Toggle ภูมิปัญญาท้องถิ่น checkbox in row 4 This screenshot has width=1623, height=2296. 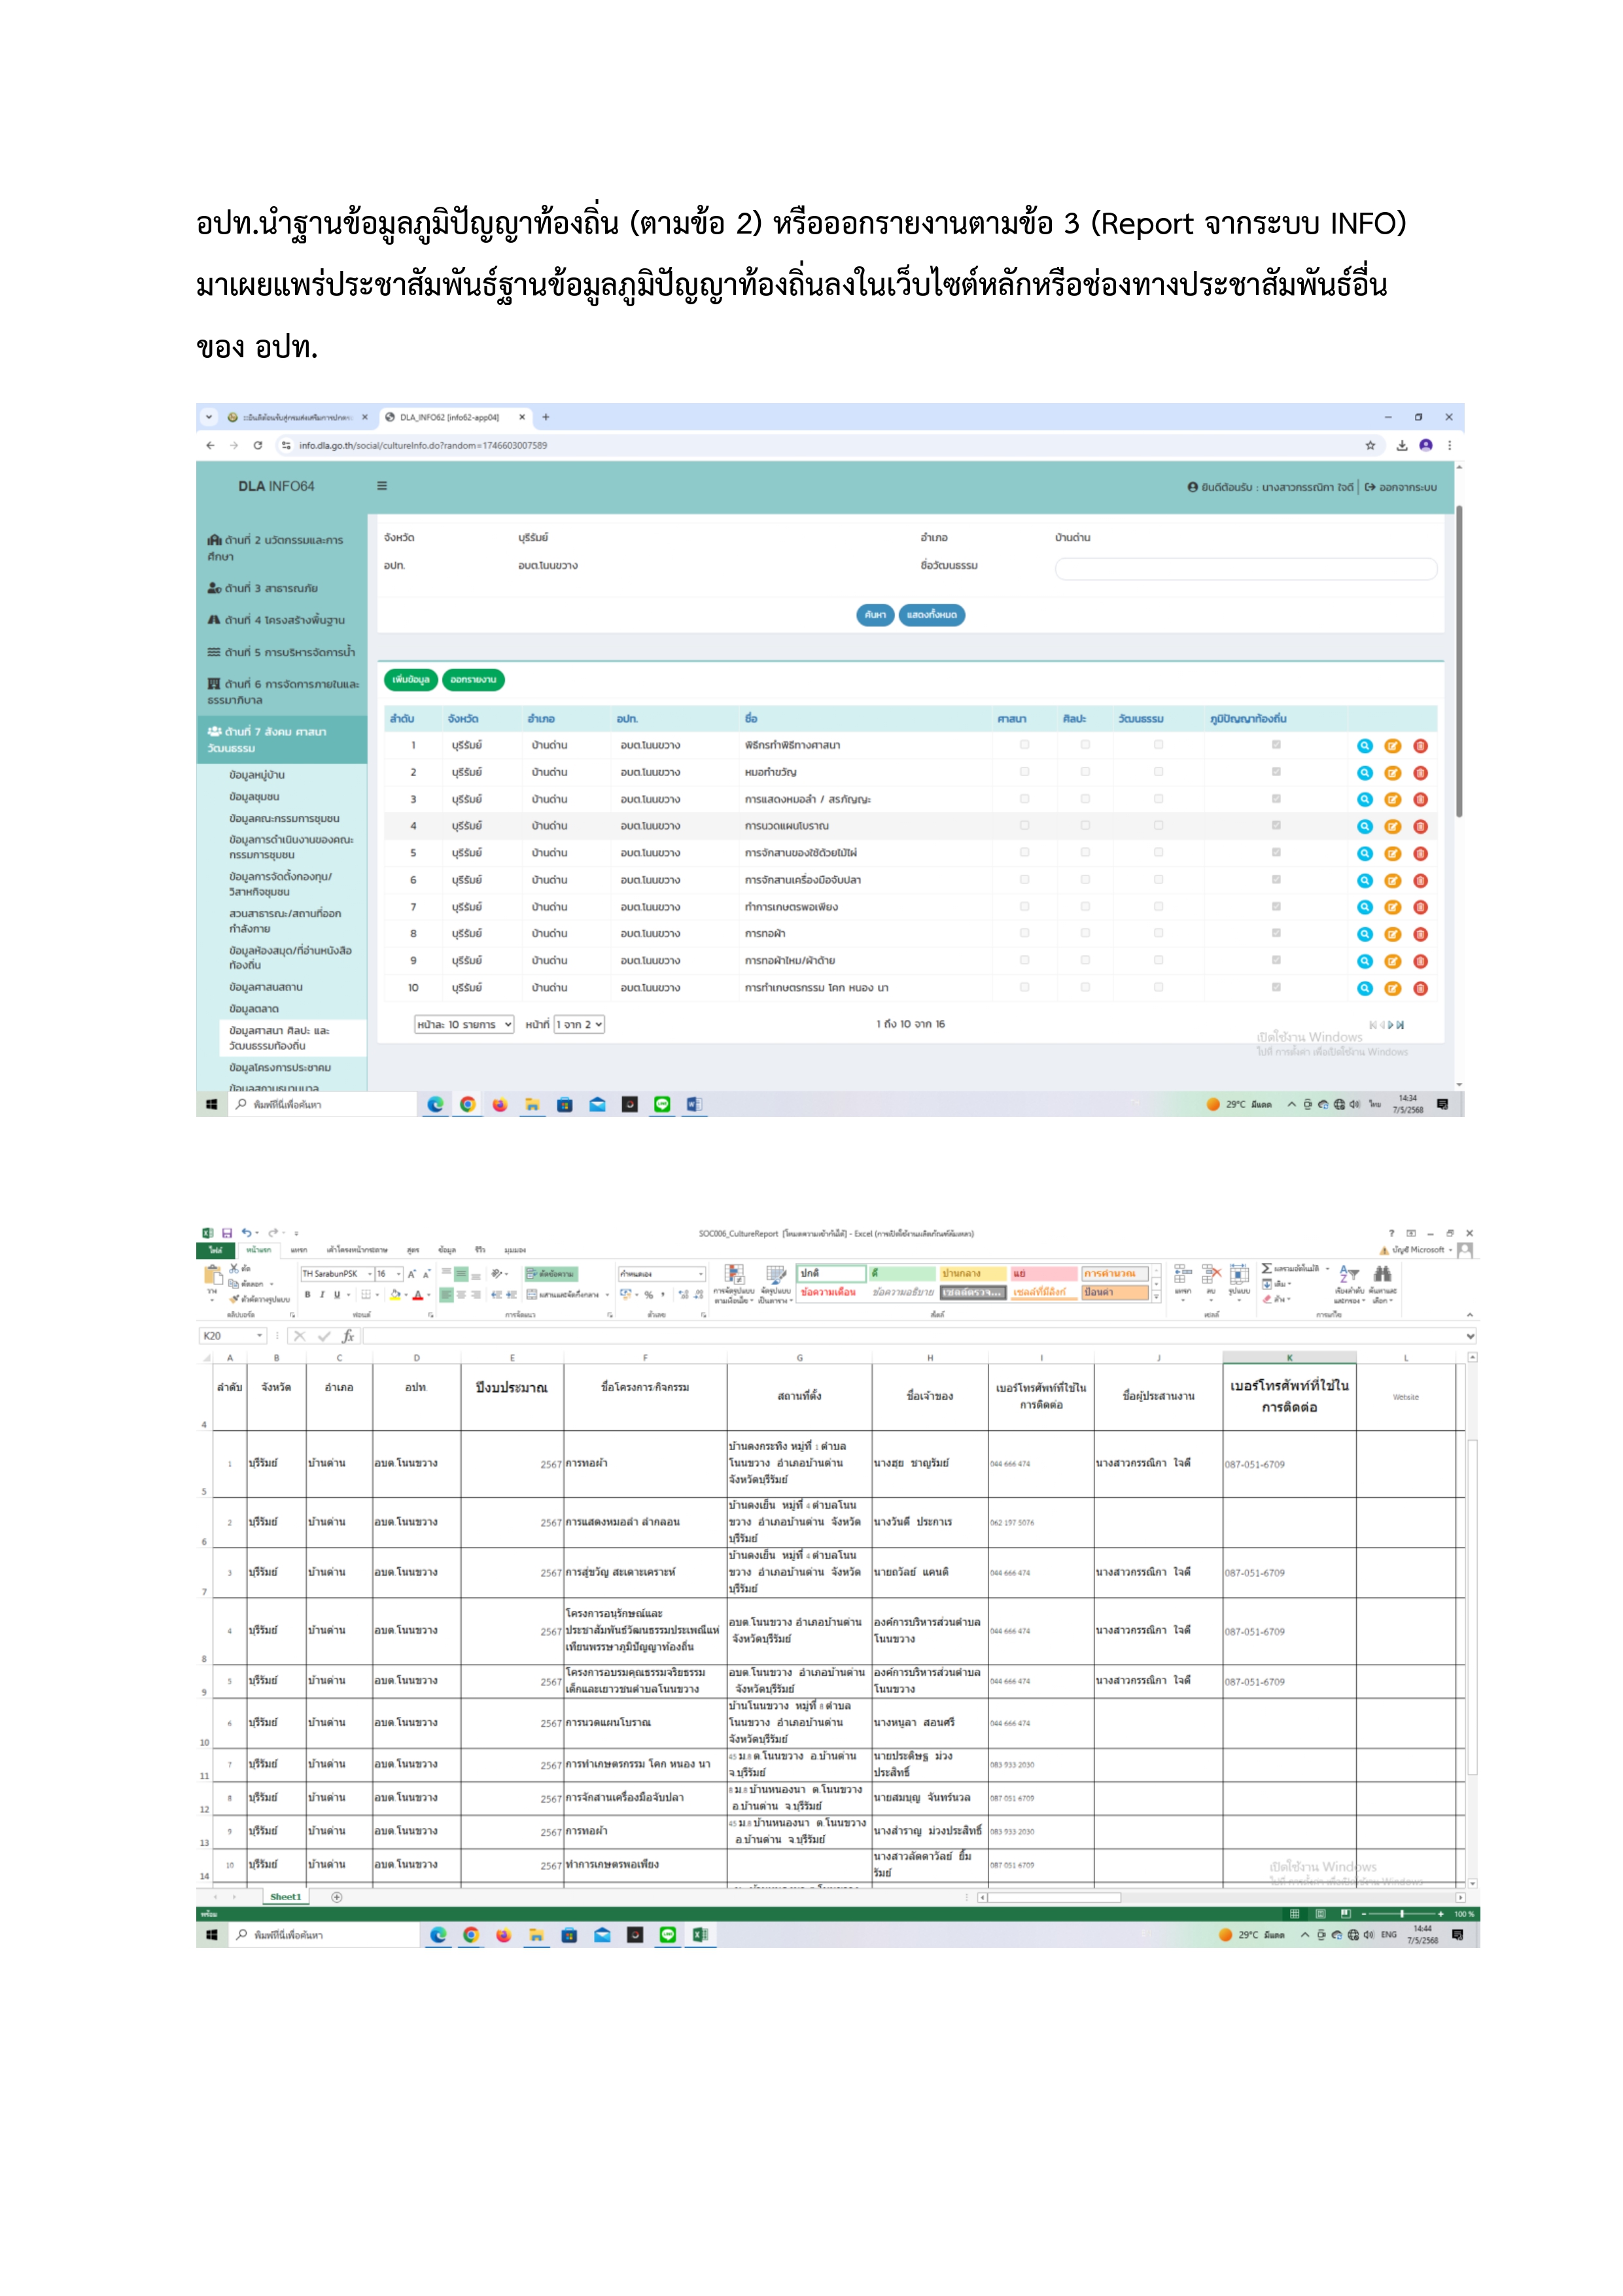tap(1276, 826)
